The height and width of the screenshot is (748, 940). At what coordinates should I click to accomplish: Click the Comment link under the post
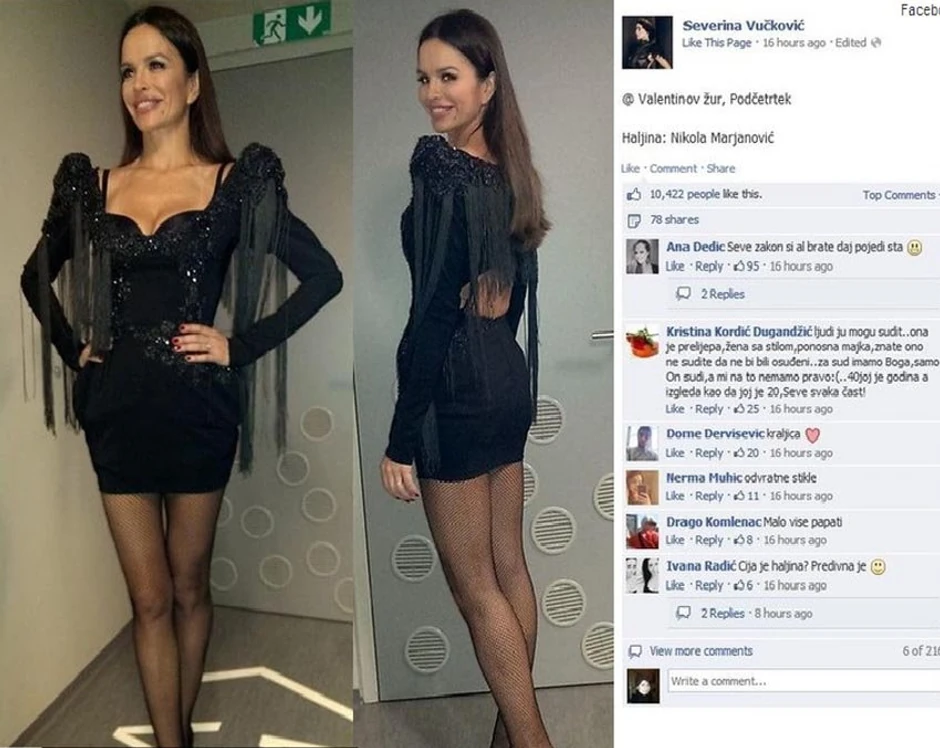[x=673, y=168]
